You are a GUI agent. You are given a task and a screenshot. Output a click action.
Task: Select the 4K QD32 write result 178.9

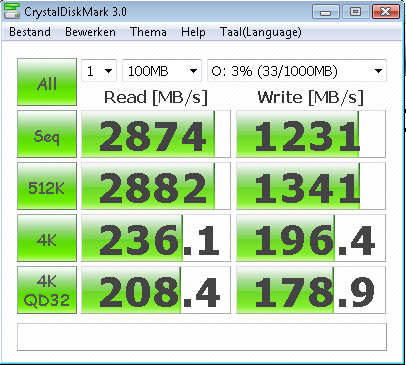click(311, 290)
